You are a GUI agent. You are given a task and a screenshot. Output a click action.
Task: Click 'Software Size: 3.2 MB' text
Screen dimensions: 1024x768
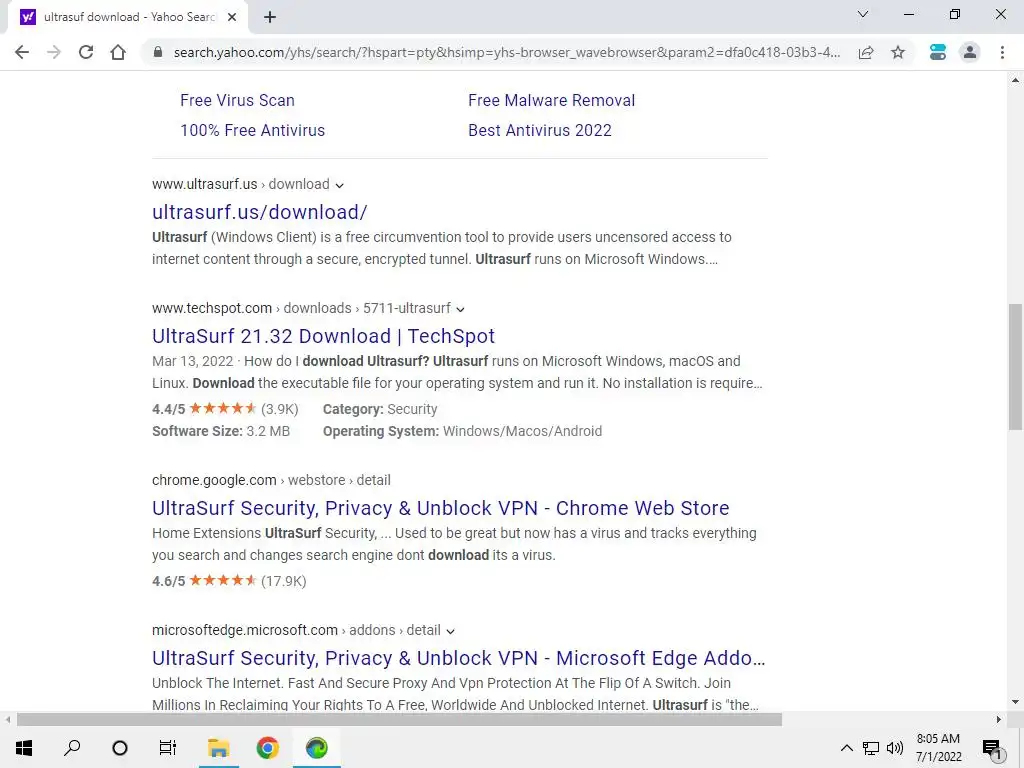[221, 431]
